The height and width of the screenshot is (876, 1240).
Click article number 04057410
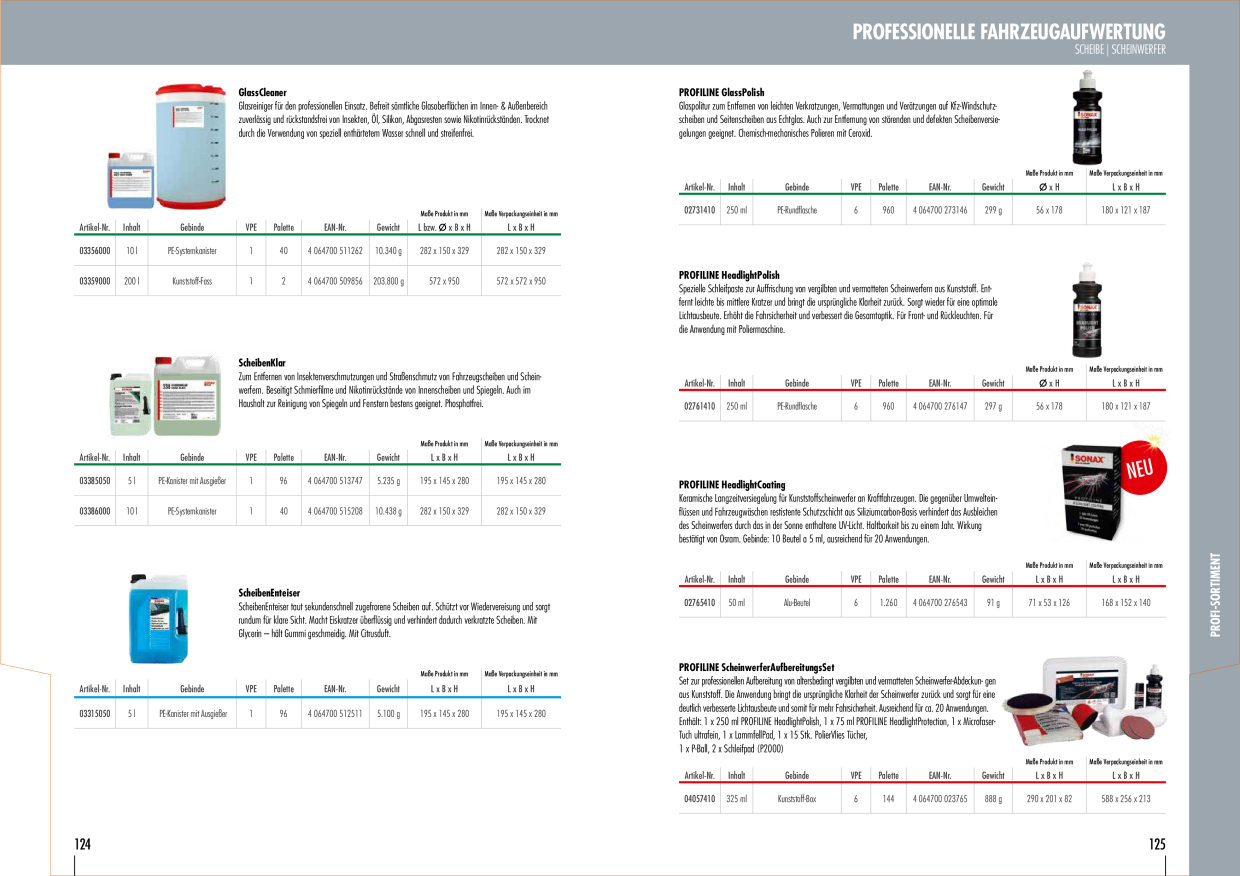[699, 799]
